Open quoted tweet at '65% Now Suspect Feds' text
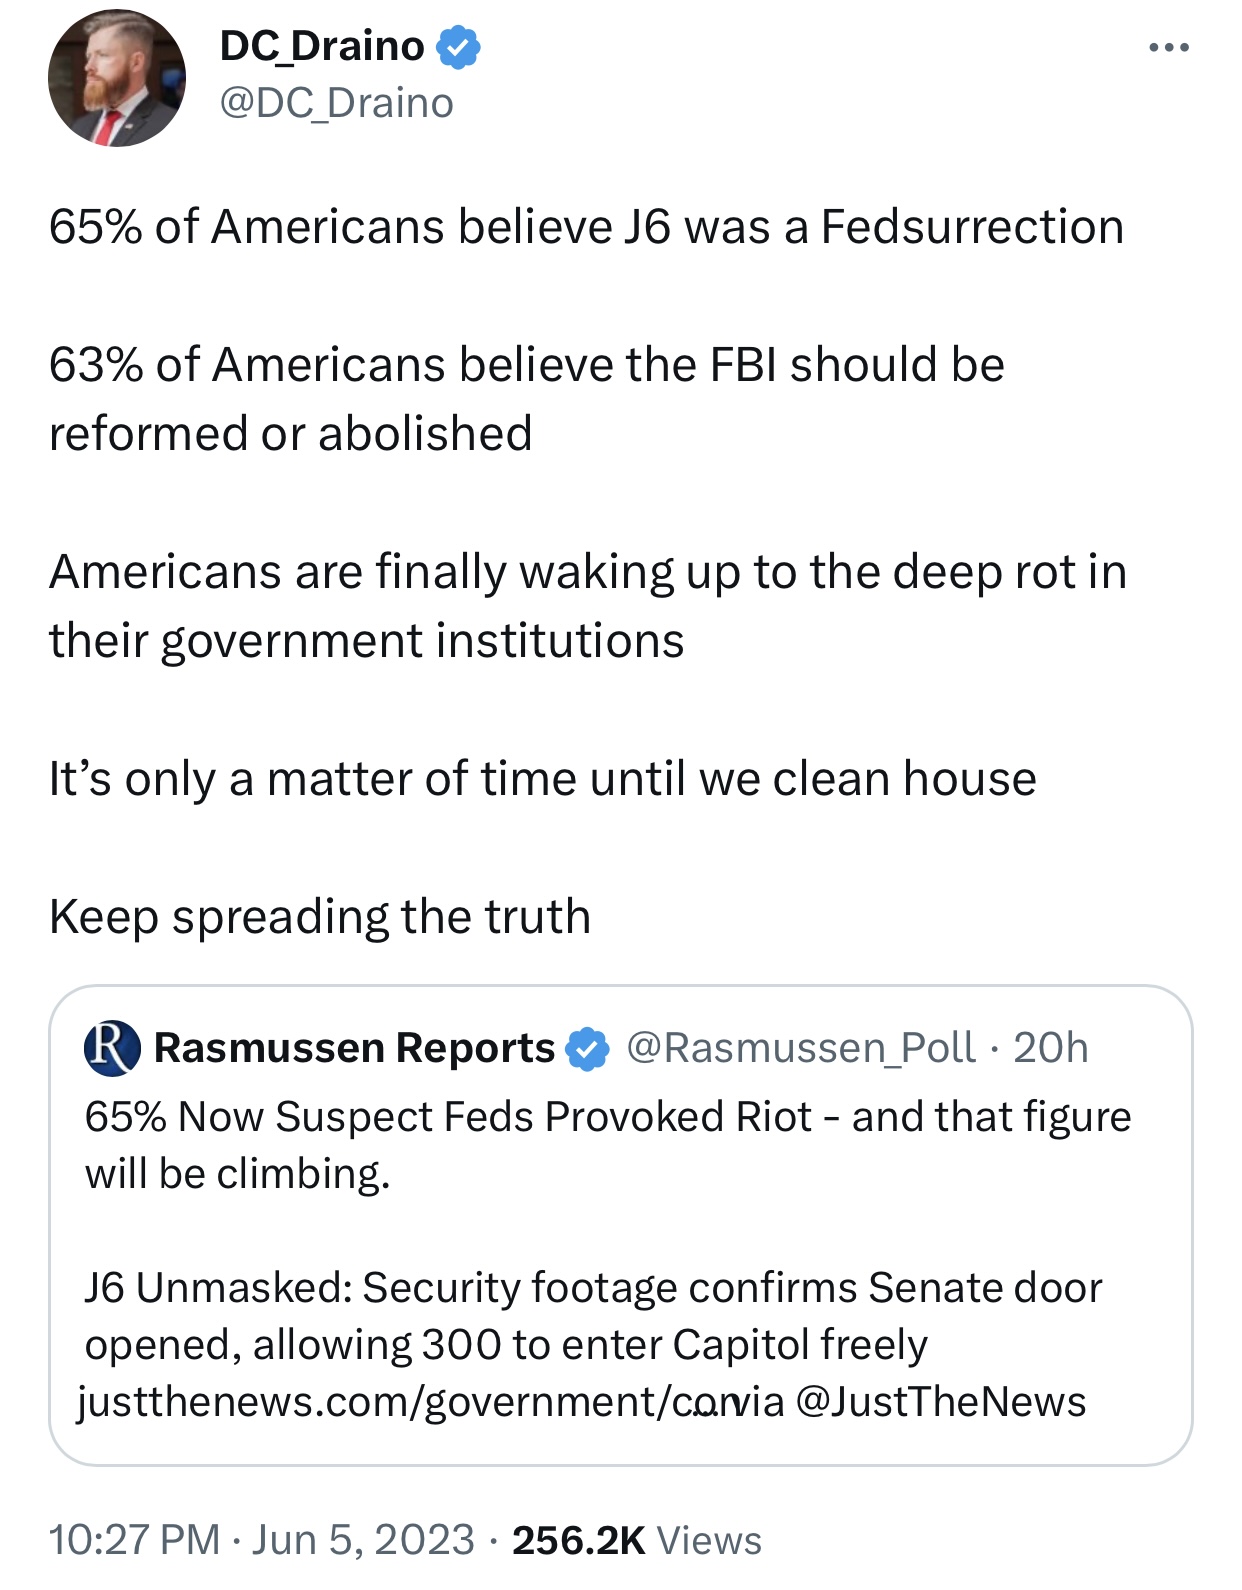Image resolution: width=1242 pixels, height=1590 pixels. coord(607,1145)
